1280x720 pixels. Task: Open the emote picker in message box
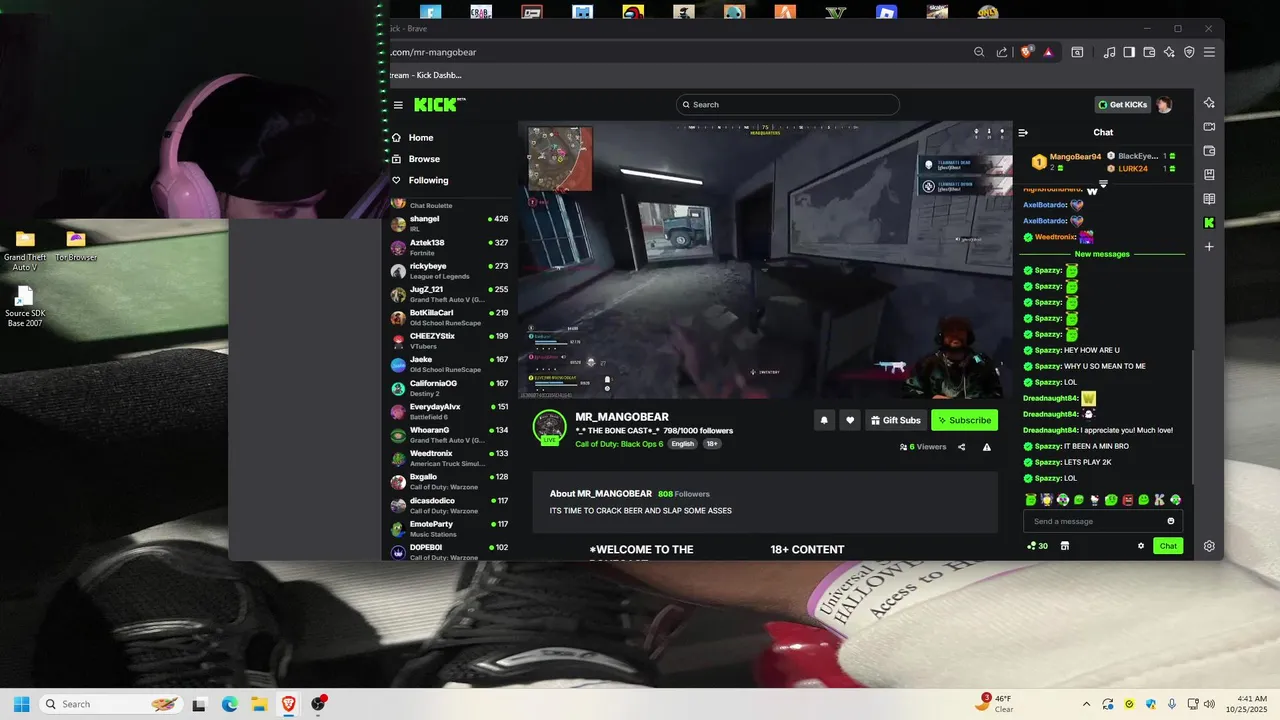(1171, 521)
